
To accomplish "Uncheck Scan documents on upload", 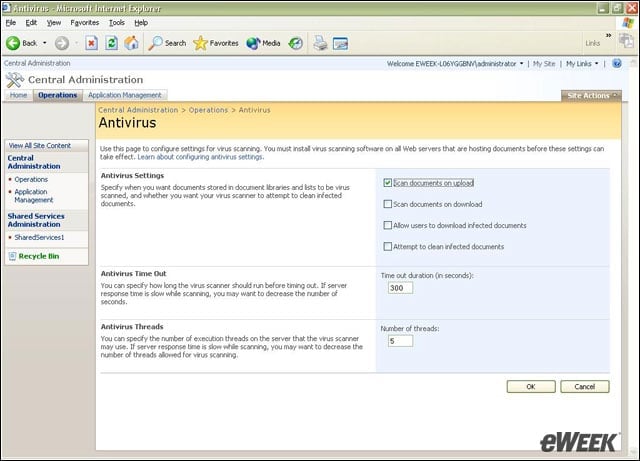I will point(388,183).
